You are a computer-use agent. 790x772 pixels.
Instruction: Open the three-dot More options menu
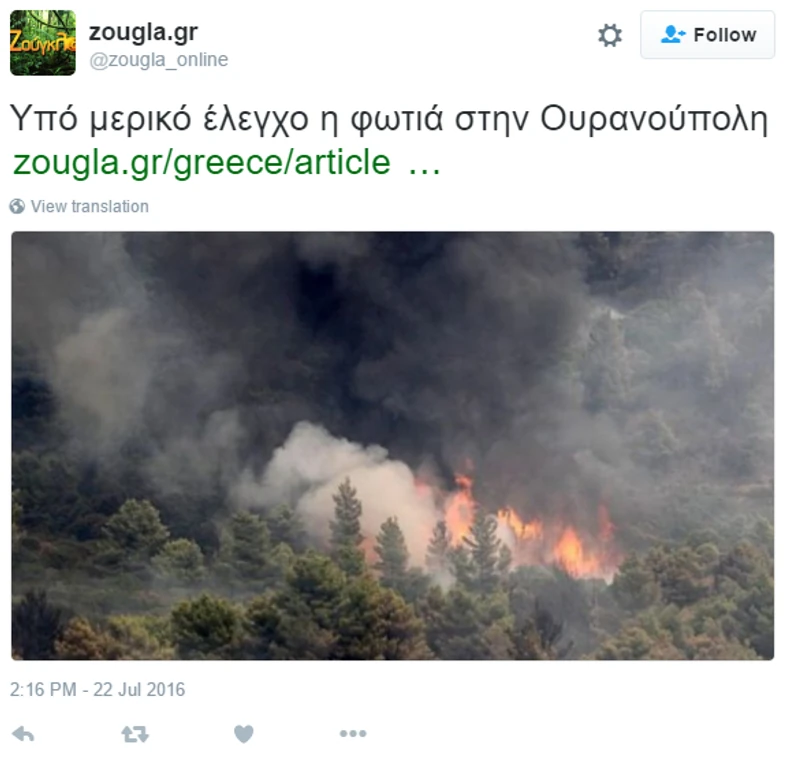[353, 734]
